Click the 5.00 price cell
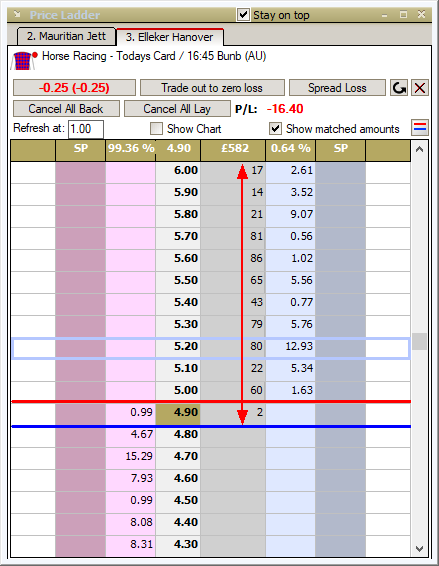The height and width of the screenshot is (566, 439). coord(178,390)
